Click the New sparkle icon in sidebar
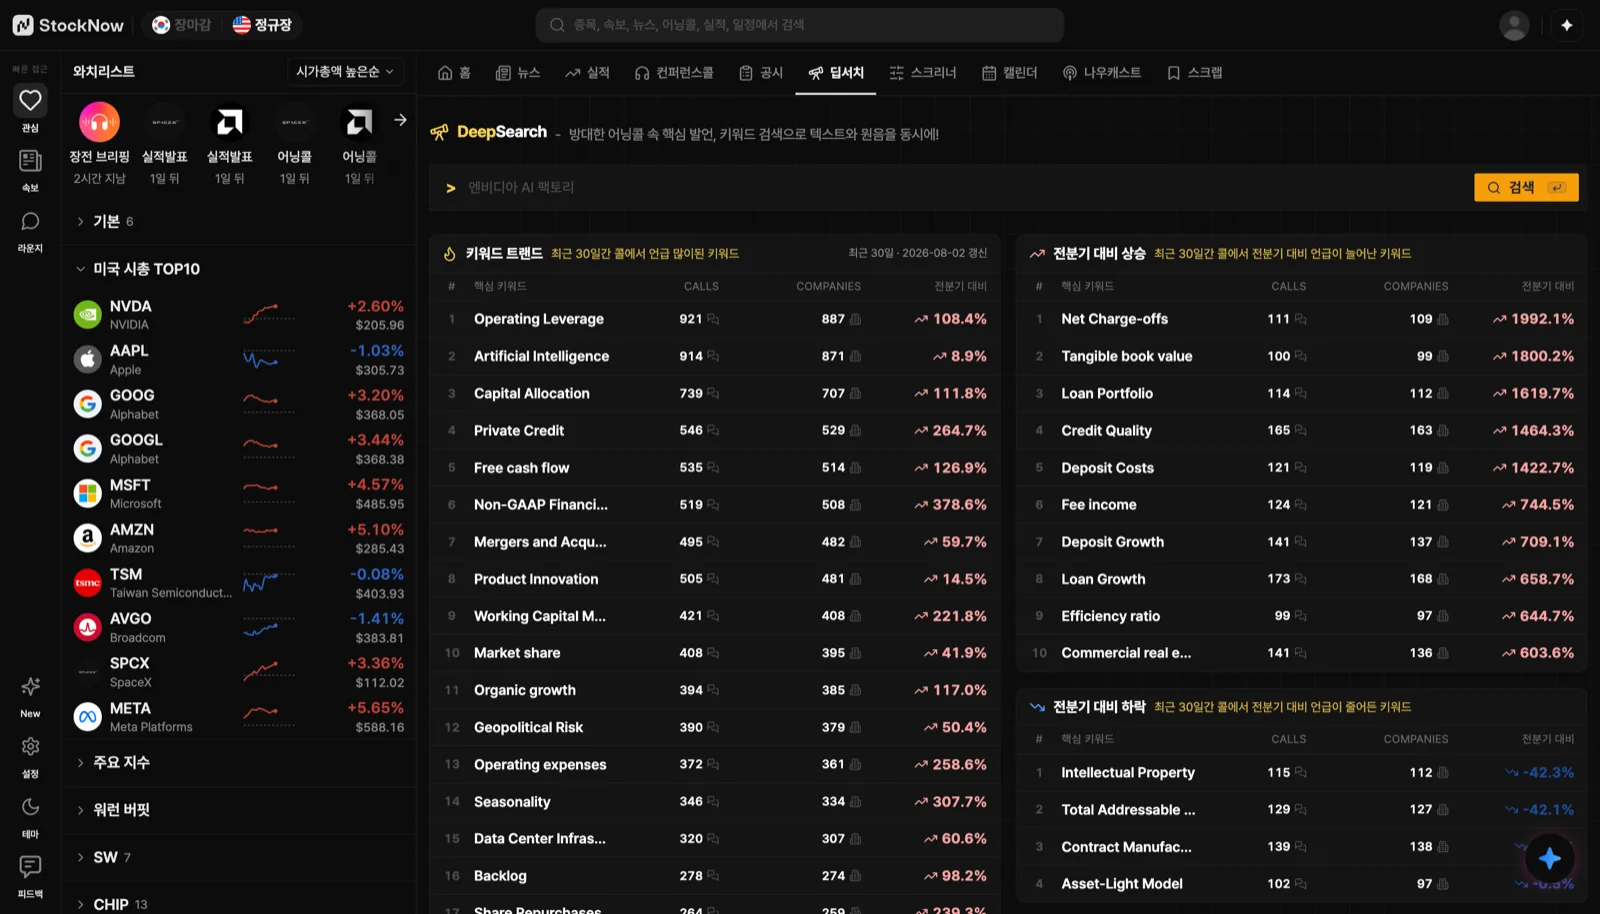This screenshot has width=1600, height=914. 30,687
